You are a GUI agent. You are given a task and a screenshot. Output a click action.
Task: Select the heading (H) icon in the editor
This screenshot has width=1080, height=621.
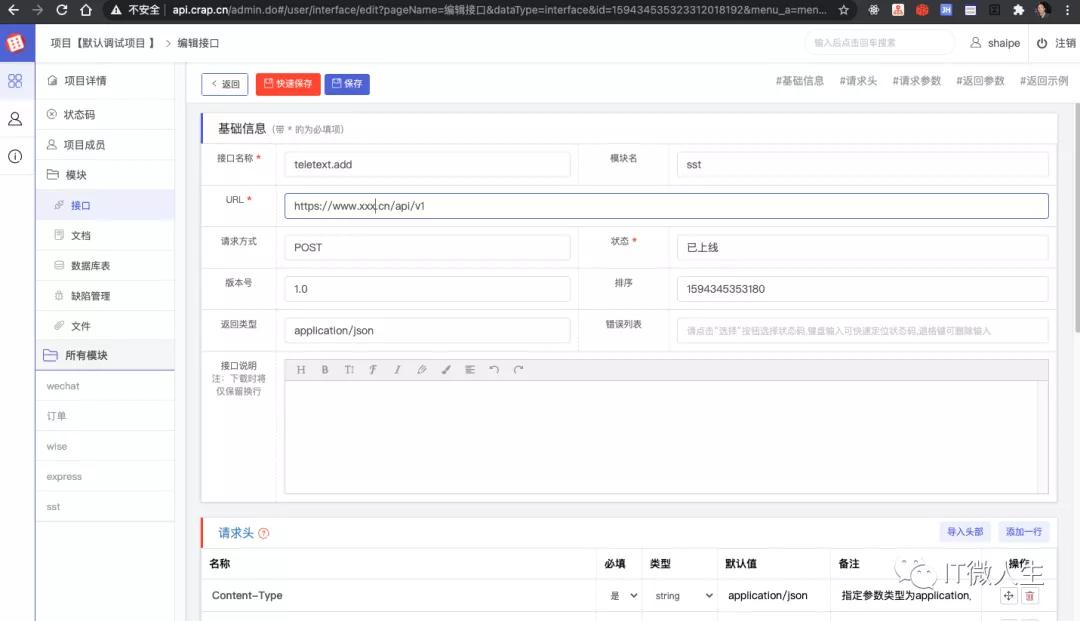(x=301, y=369)
